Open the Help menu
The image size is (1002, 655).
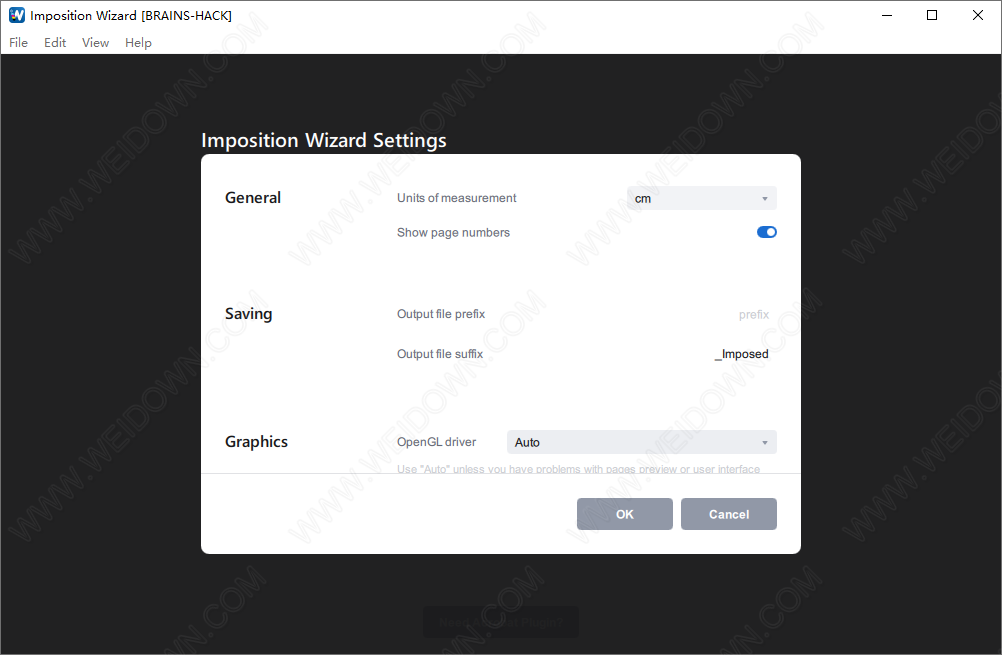tap(138, 43)
